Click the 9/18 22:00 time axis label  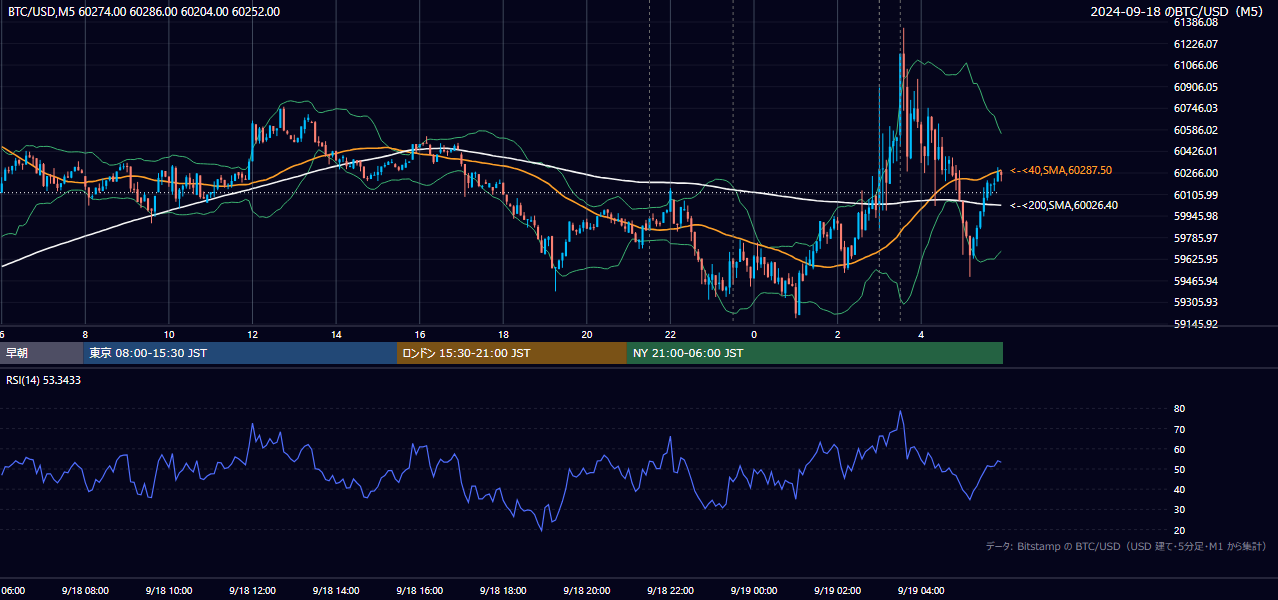click(x=670, y=591)
